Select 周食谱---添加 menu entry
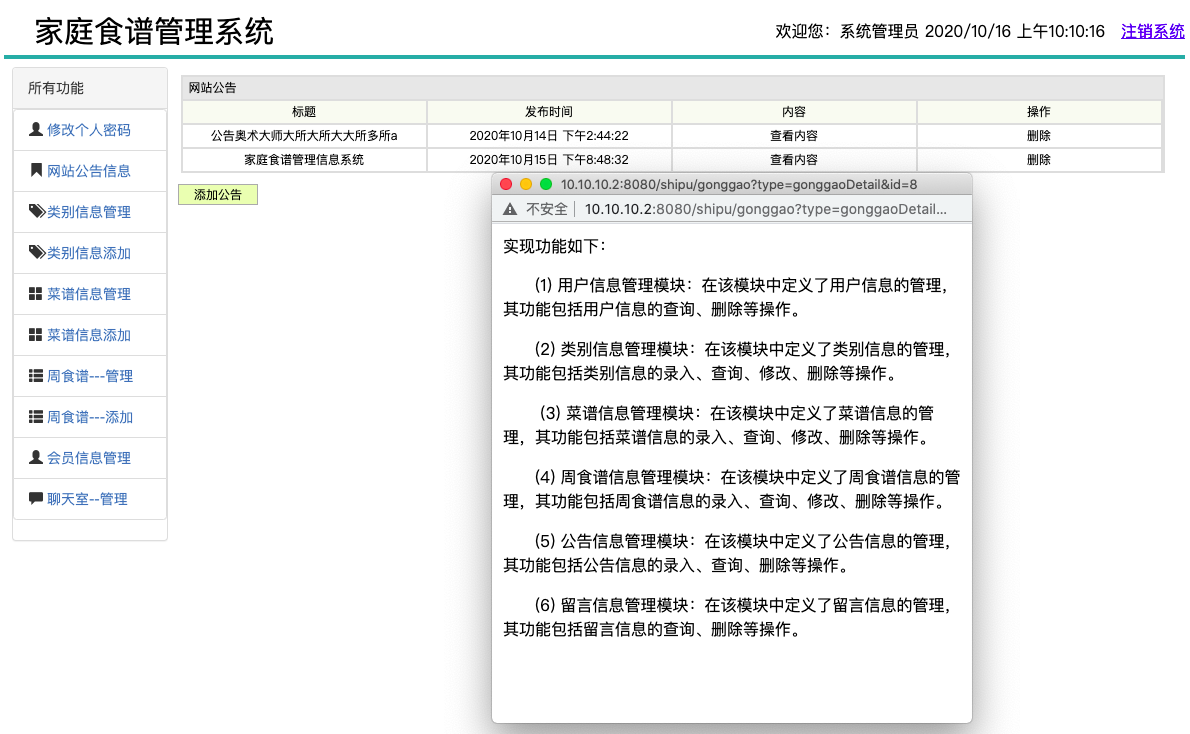The height and width of the screenshot is (734, 1190). 90,417
